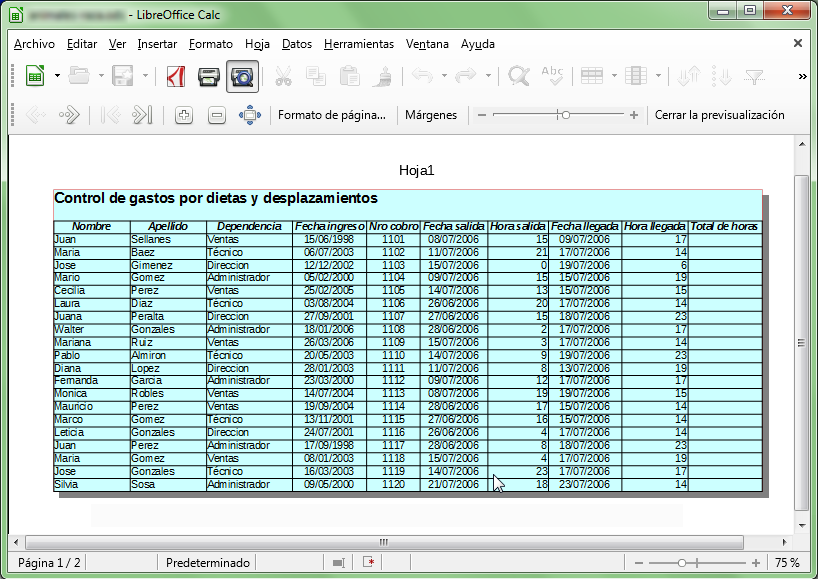
Task: Toggle the print preview icon
Action: coord(242,76)
